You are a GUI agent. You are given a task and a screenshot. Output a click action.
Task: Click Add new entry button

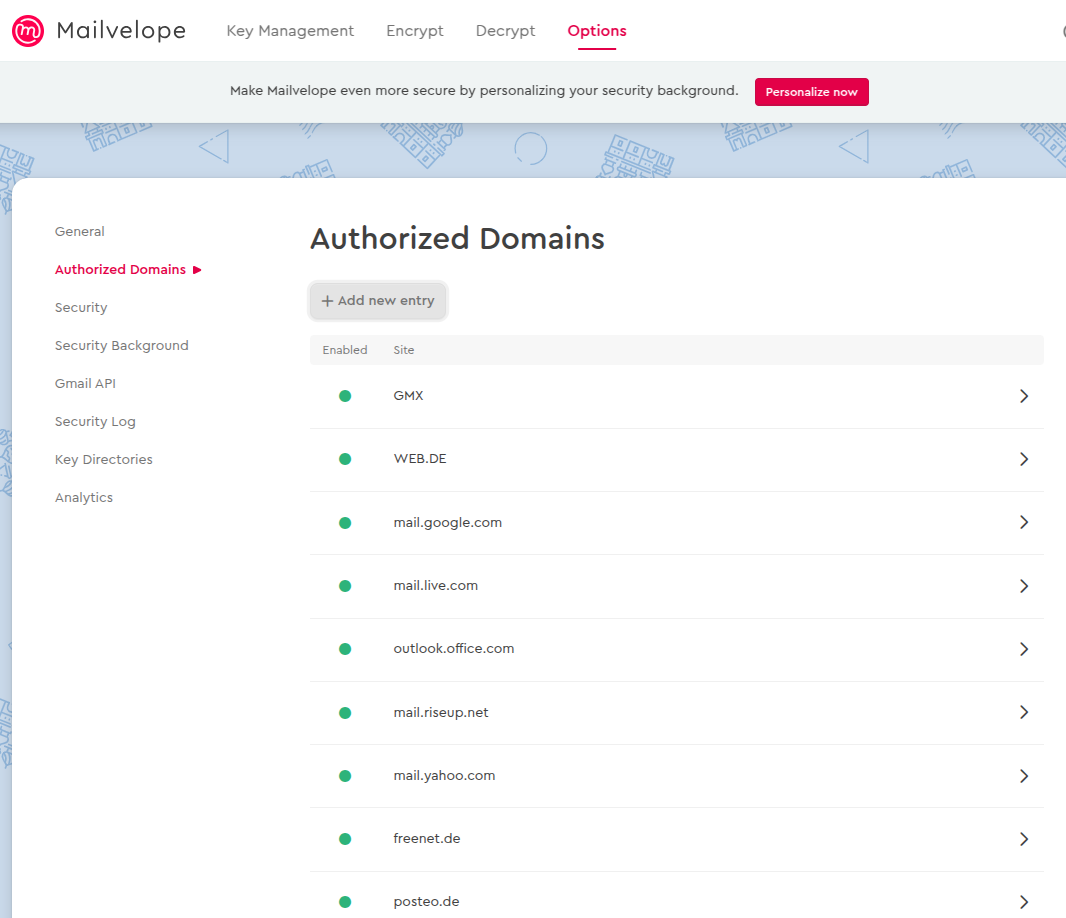click(x=378, y=301)
